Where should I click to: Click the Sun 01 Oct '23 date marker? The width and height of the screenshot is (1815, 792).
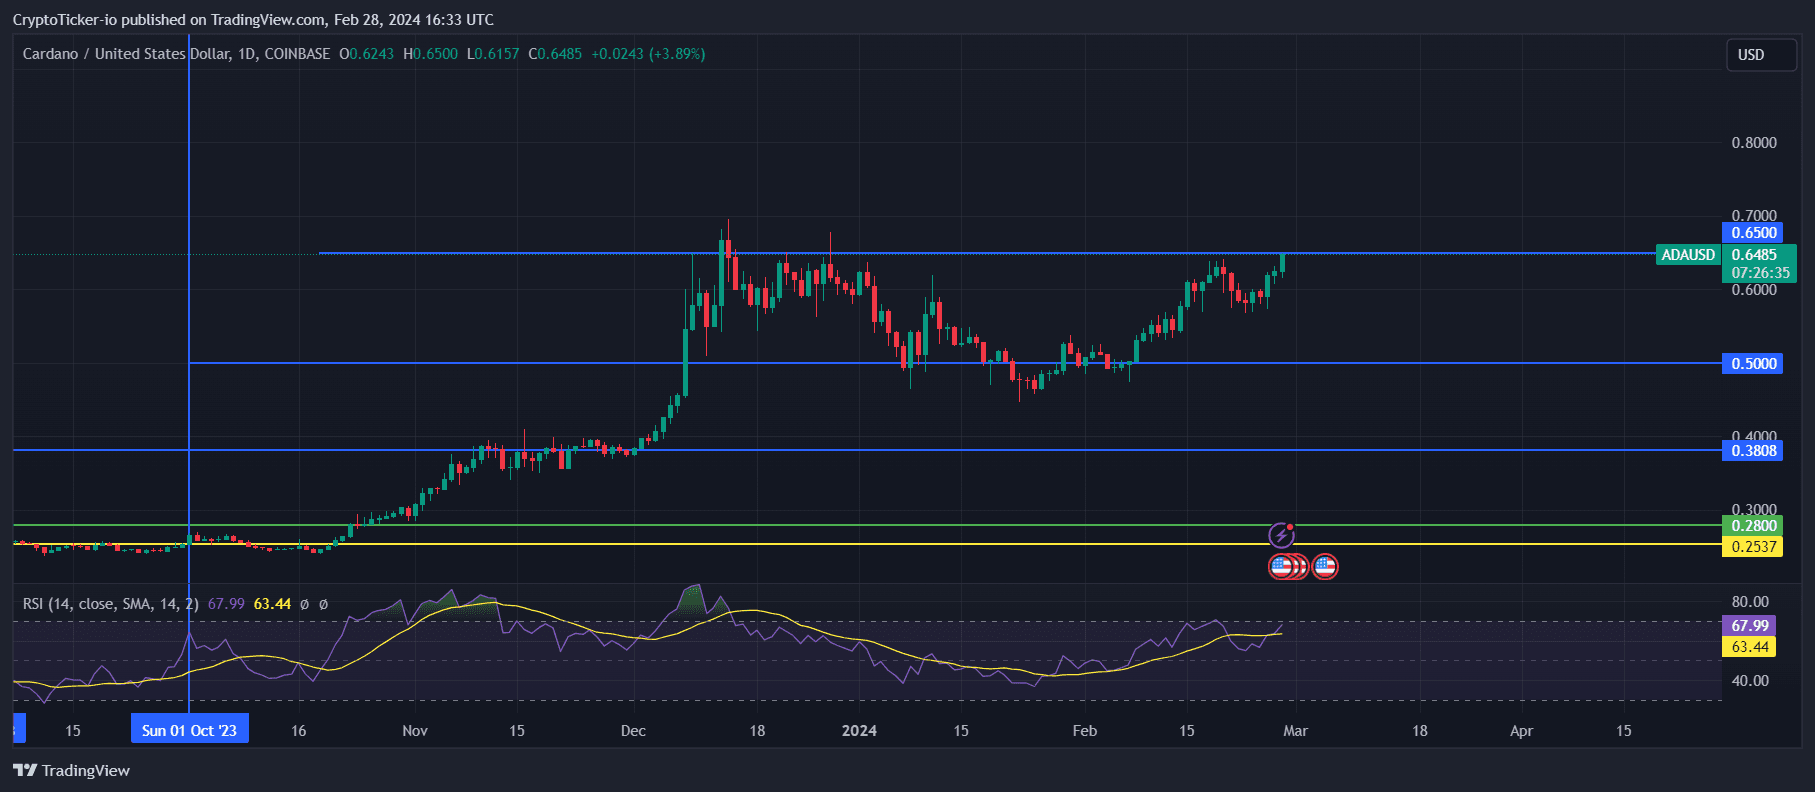[189, 730]
